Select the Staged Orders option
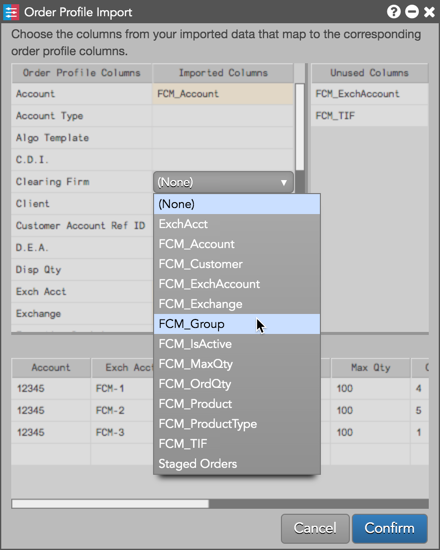 pos(237,464)
